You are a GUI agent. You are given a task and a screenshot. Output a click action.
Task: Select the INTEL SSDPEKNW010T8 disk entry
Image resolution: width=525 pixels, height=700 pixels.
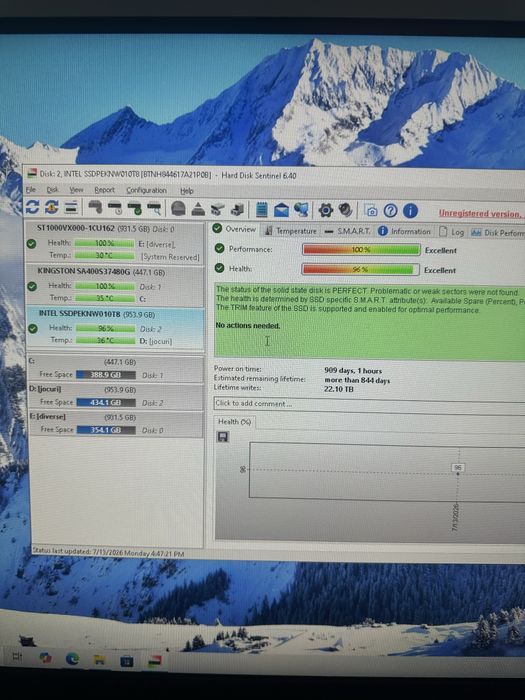pyautogui.click(x=115, y=328)
